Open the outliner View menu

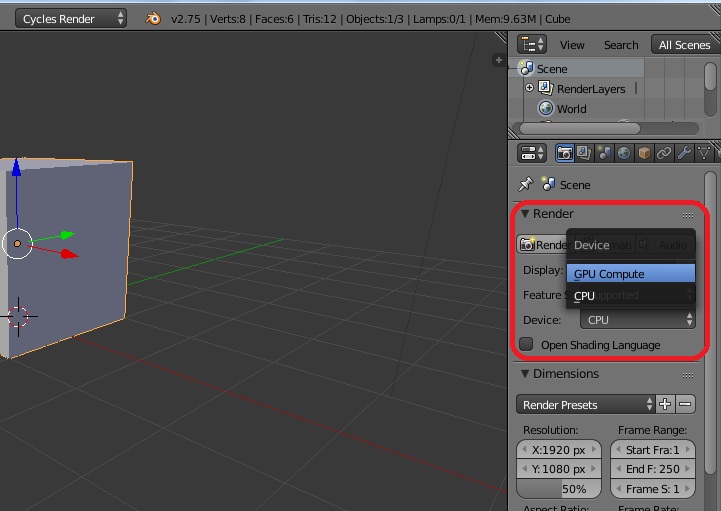[x=572, y=45]
